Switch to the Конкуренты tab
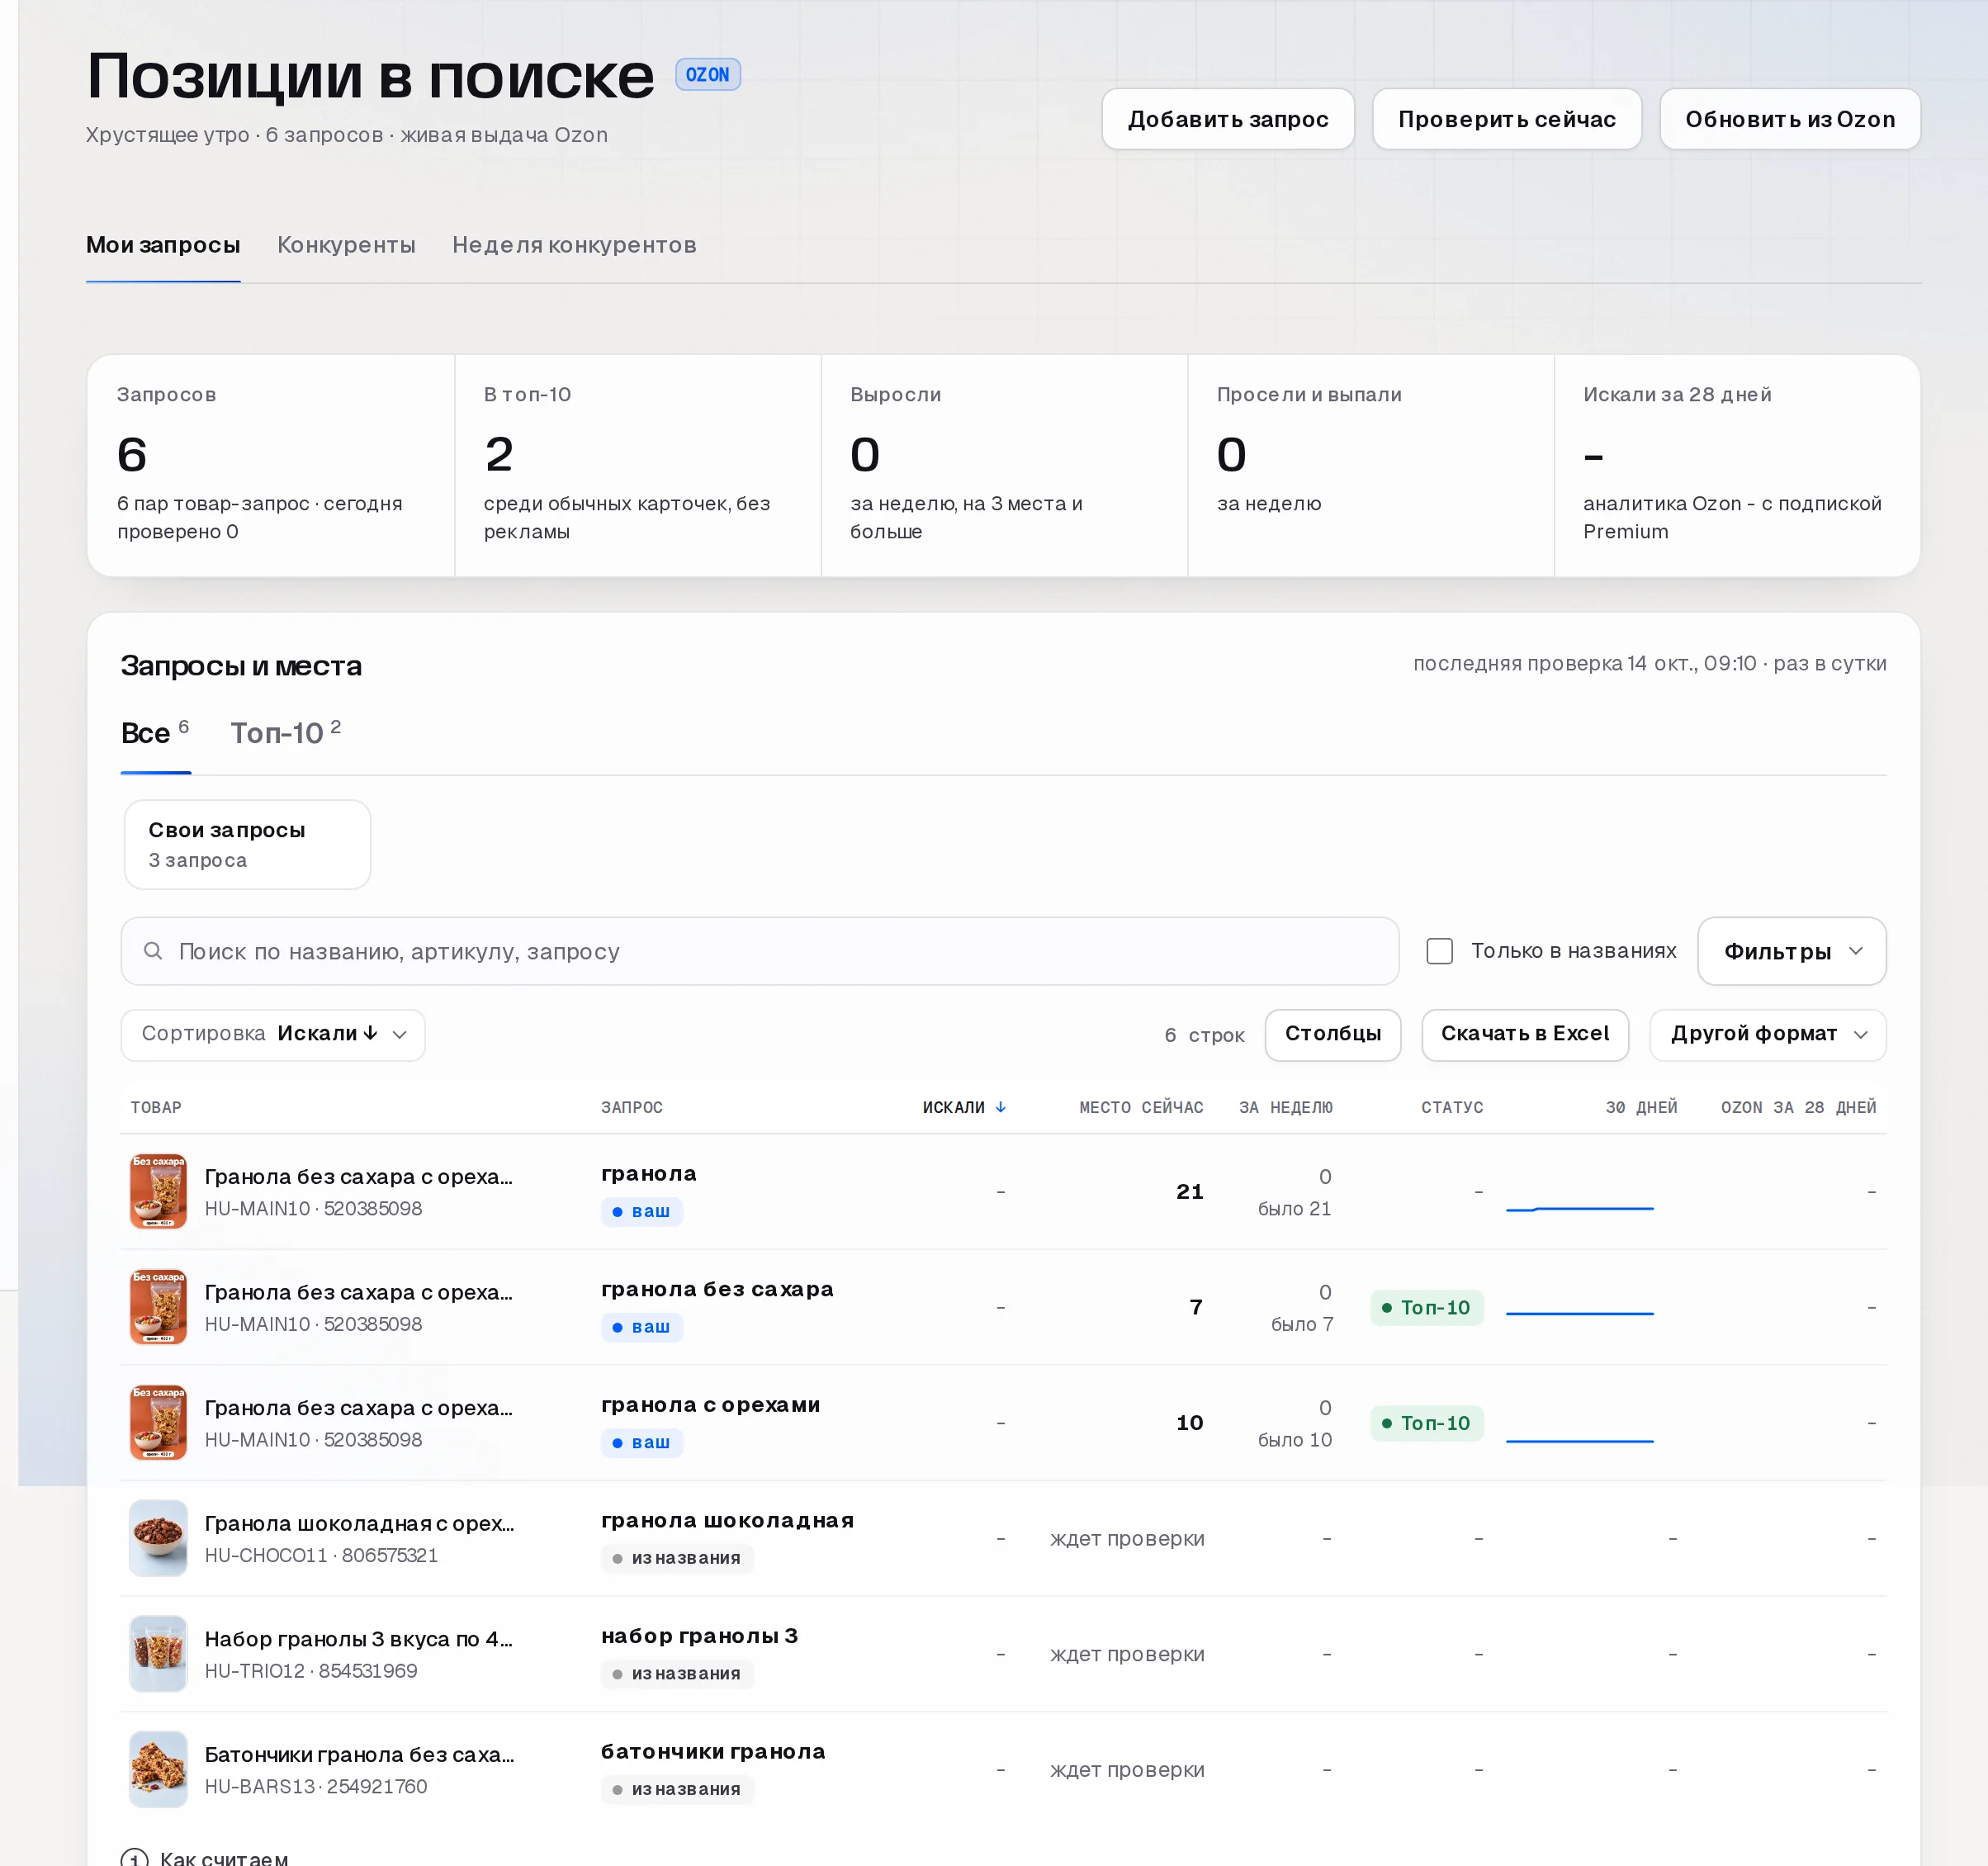The height and width of the screenshot is (1866, 1988). [346, 245]
